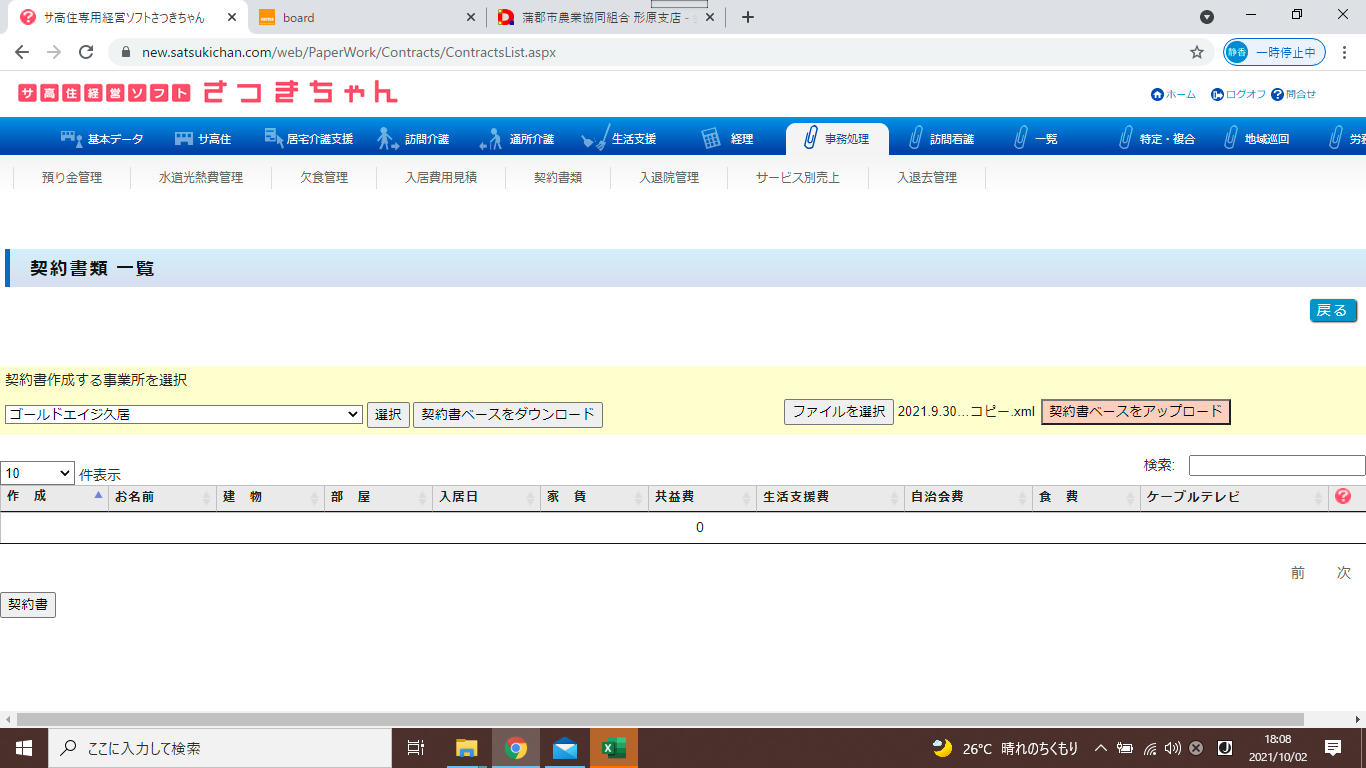The height and width of the screenshot is (768, 1366).
Task: Select the 事務処理 tab
Action: click(836, 139)
